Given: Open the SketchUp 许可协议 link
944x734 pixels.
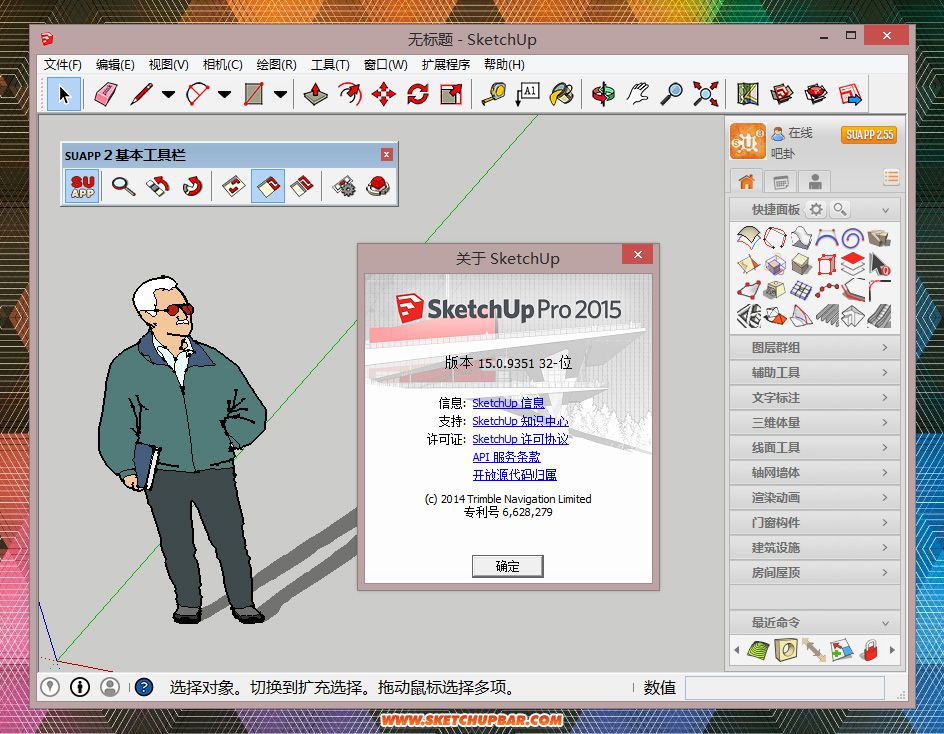Looking at the screenshot, I should pos(520,439).
